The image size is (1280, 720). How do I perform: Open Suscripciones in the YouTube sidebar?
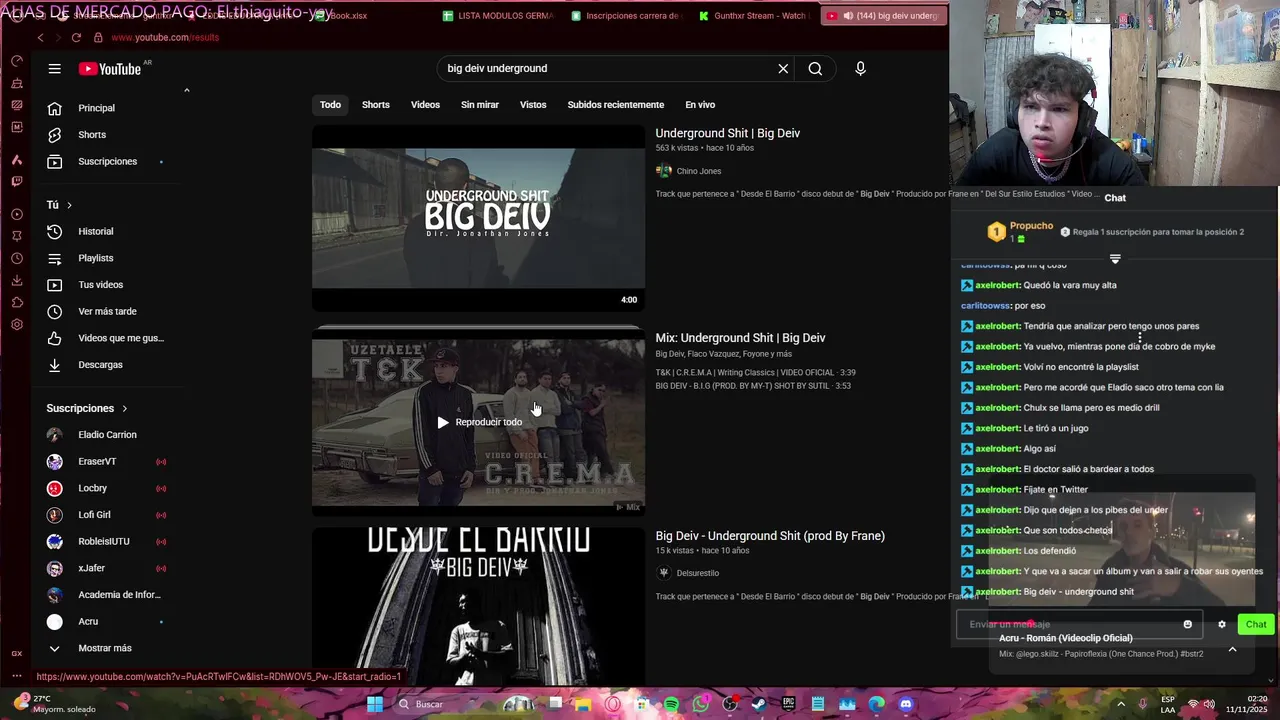pos(108,162)
